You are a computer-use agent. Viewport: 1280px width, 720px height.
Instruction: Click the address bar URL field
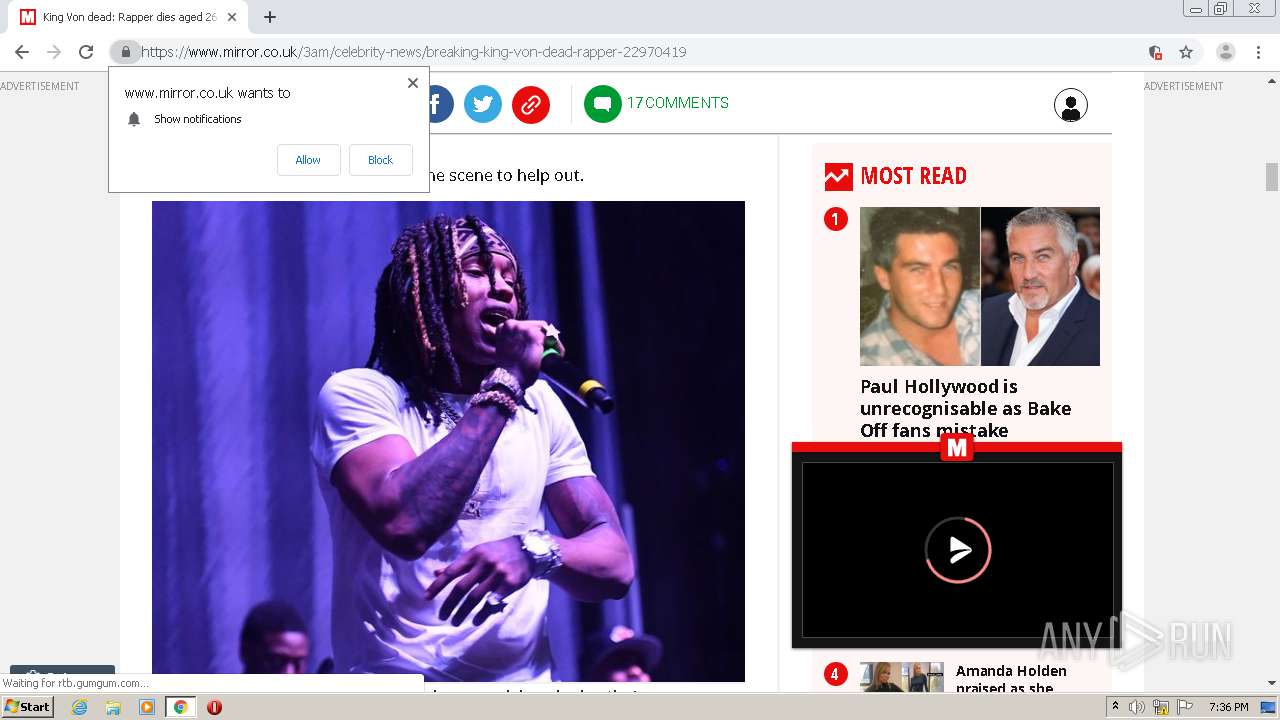coord(640,52)
